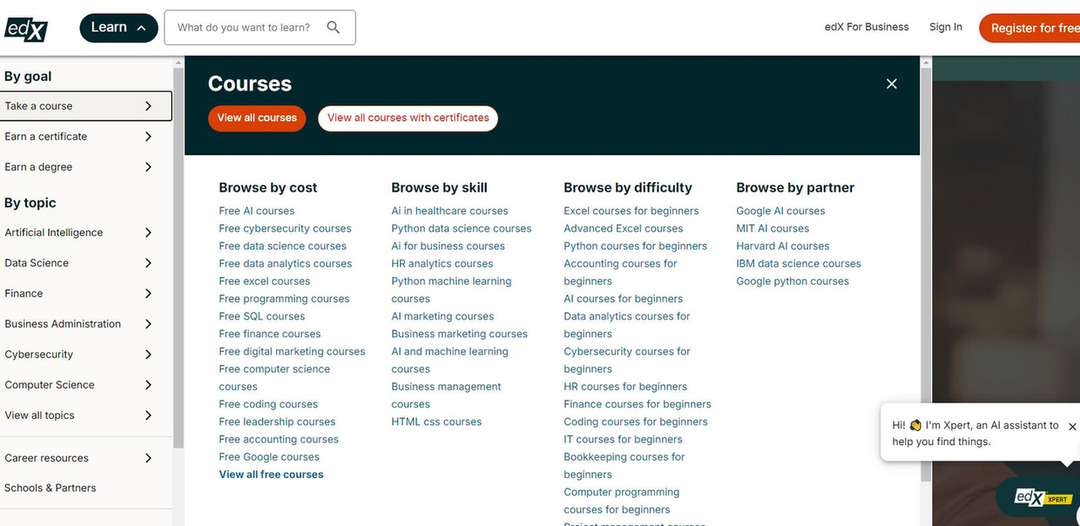Open Artificial Intelligence topic submenu
Screen dimensions: 1080x526
tap(85, 233)
